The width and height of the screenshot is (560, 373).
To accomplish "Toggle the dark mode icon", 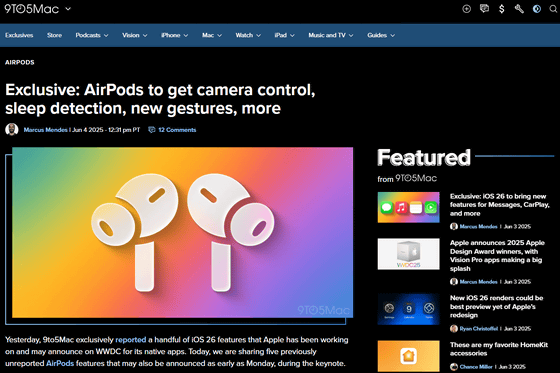I will [x=536, y=9].
